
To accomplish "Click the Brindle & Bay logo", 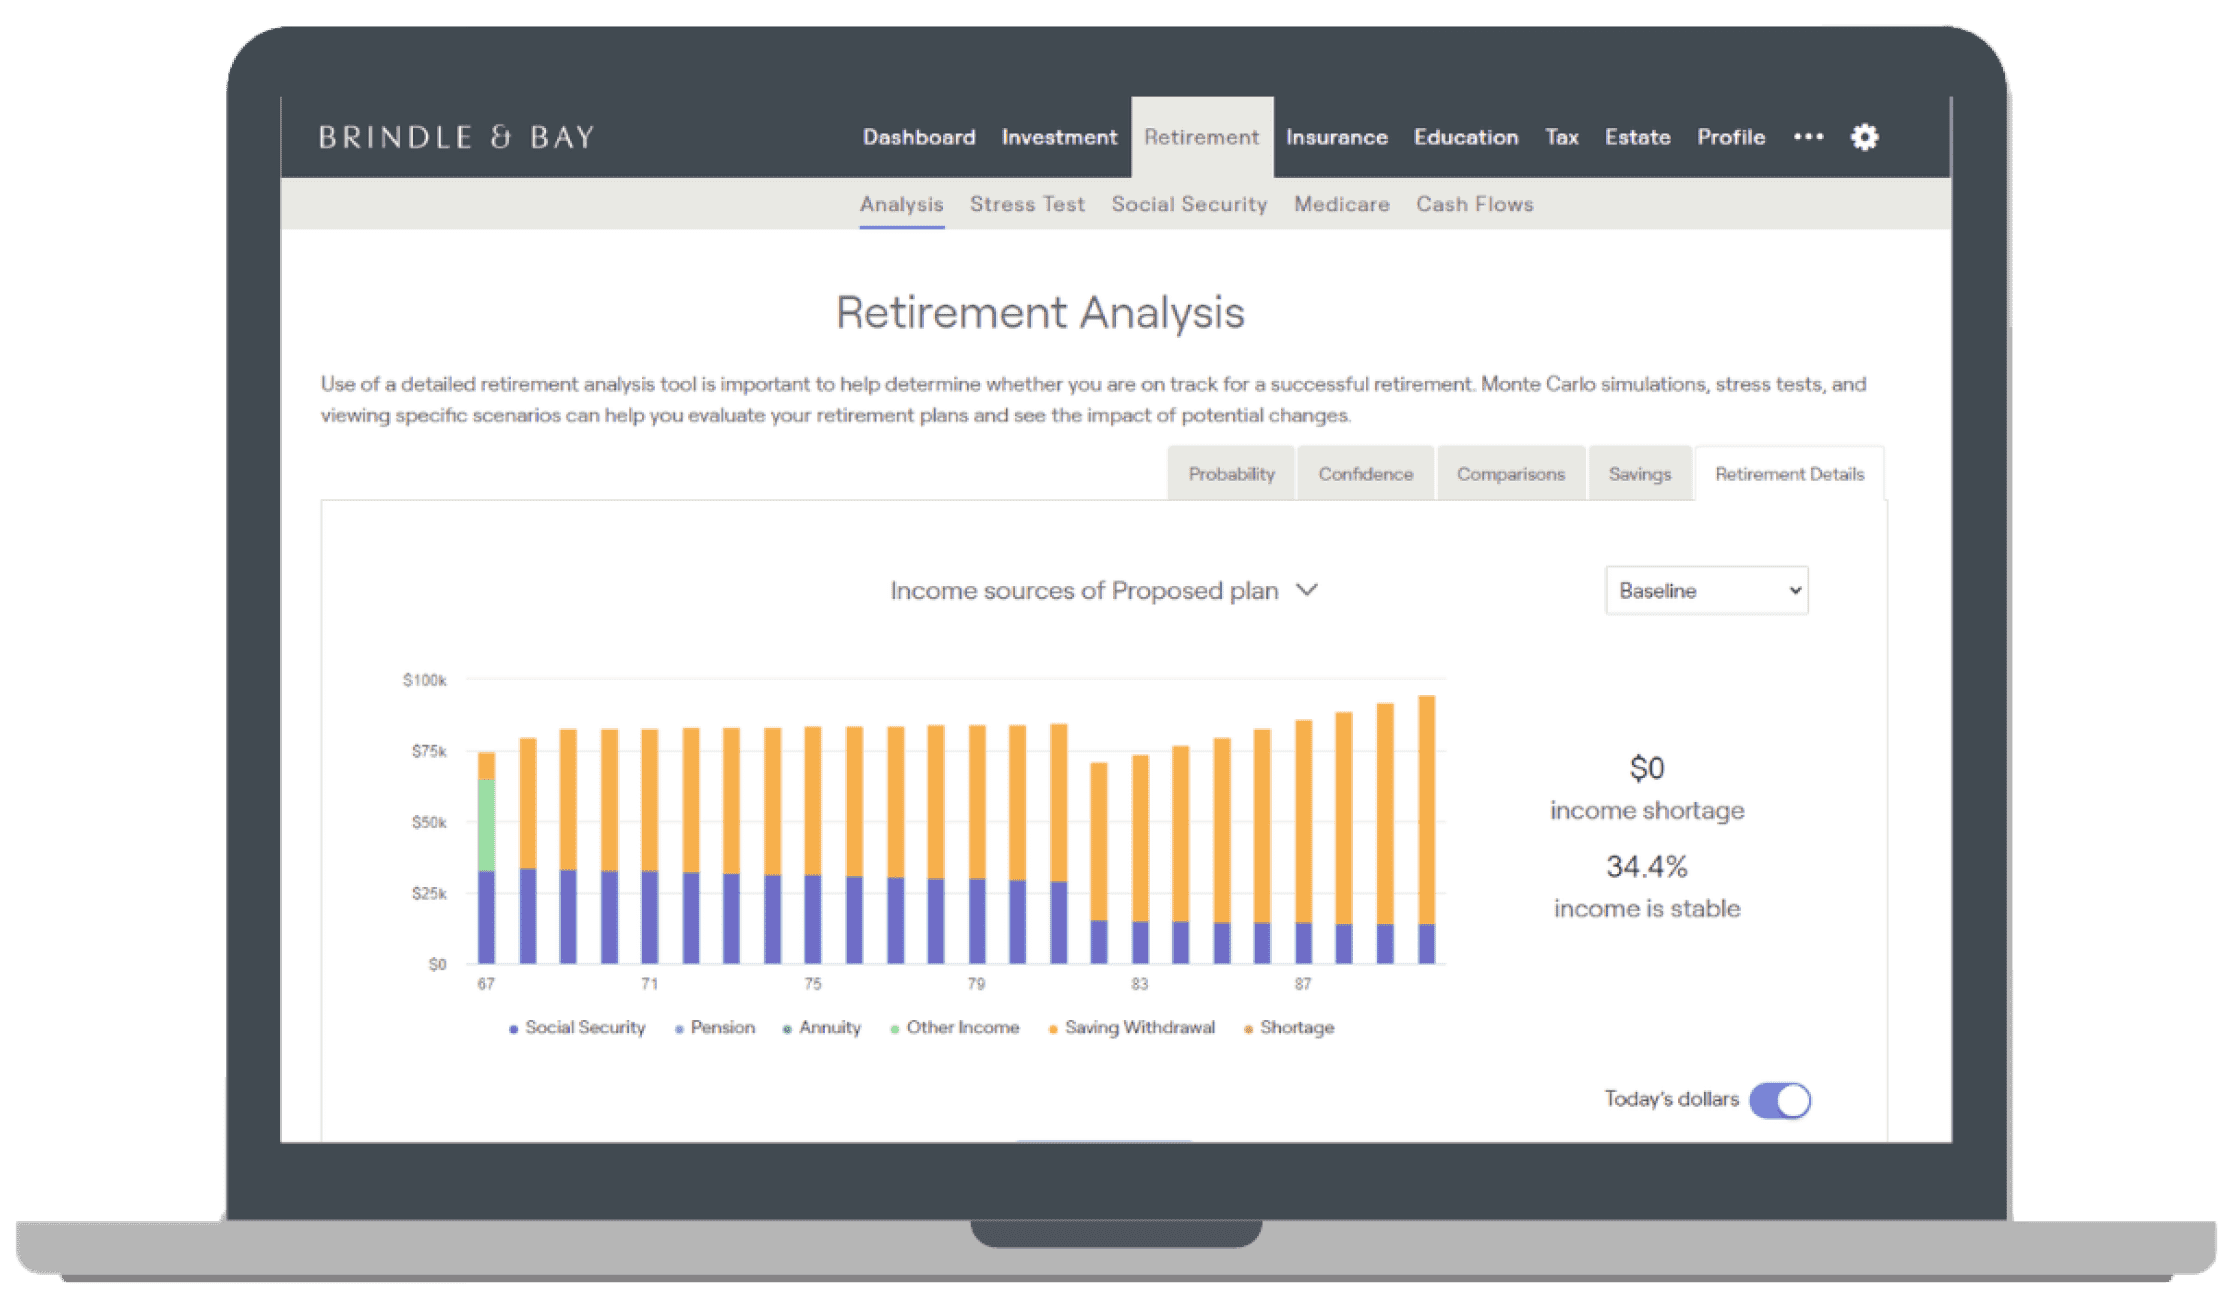I will tap(457, 137).
